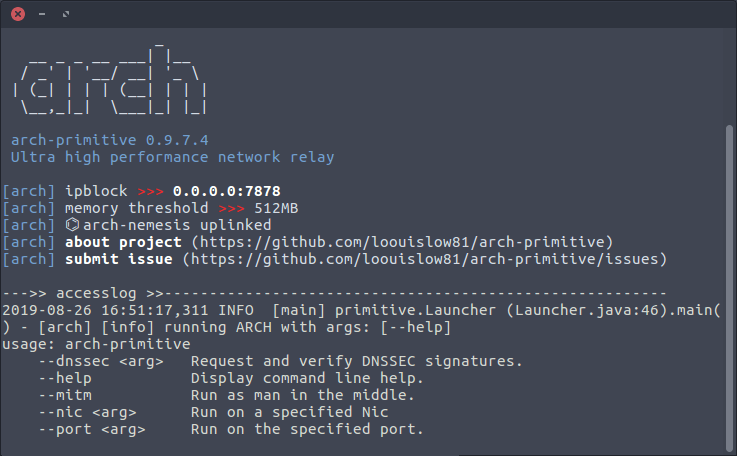Minimize the terminal window

pyautogui.click(x=42, y=14)
